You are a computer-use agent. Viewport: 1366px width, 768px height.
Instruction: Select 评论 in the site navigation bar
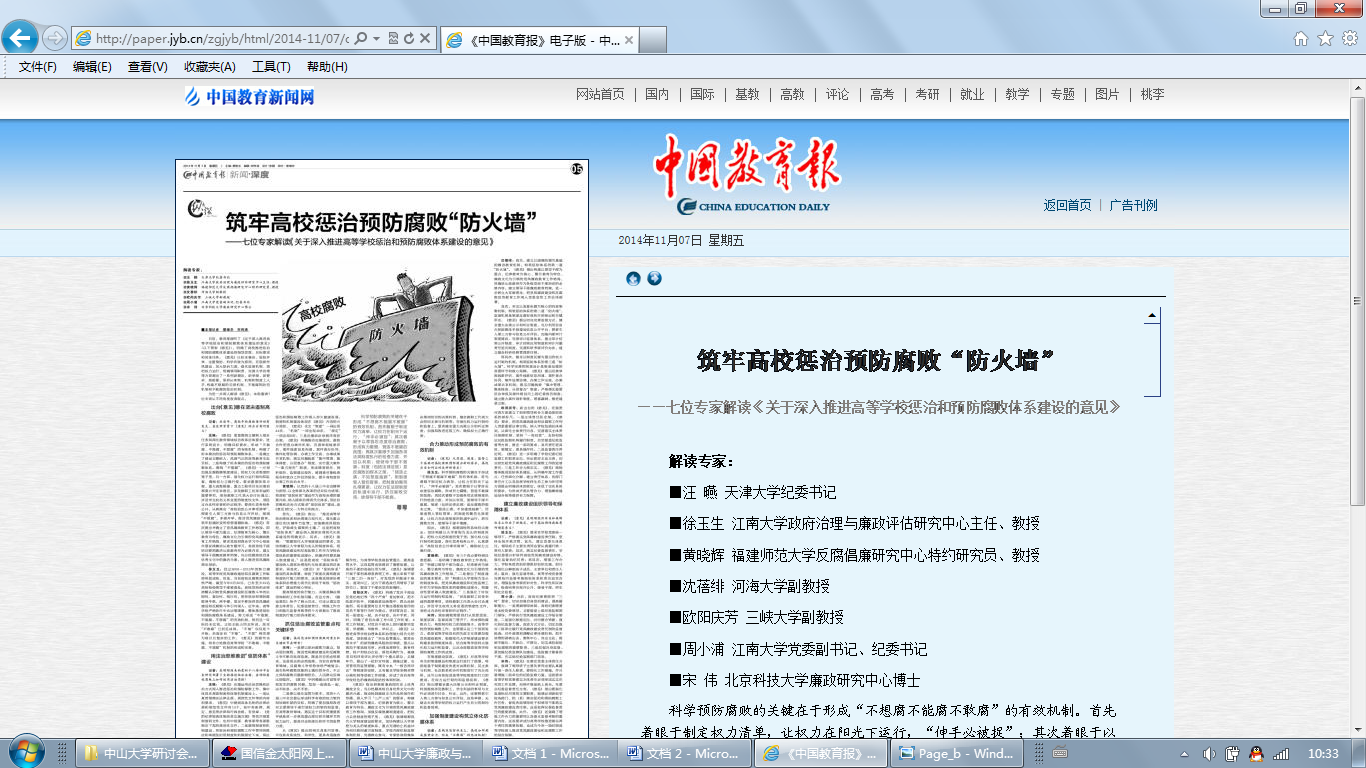point(836,94)
